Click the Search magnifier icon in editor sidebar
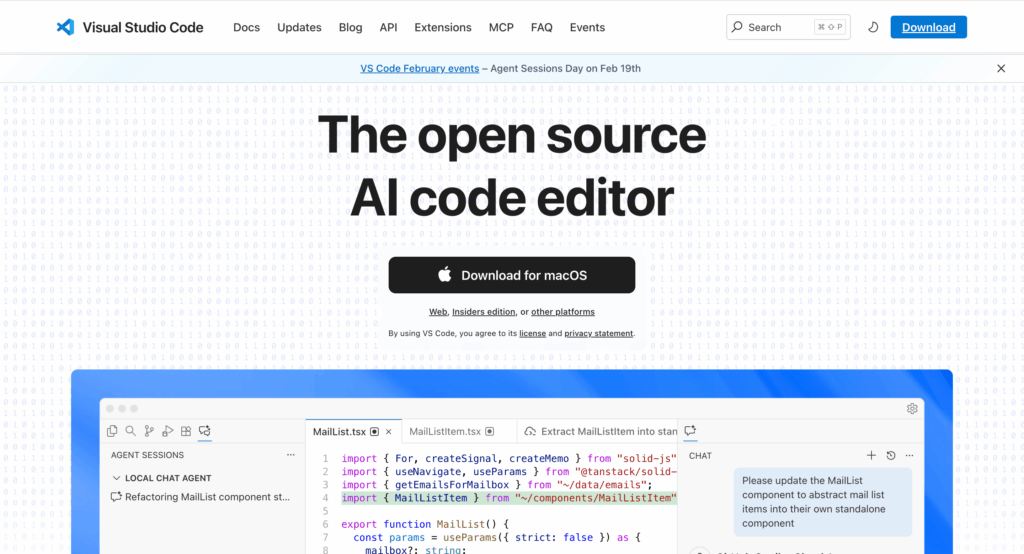The width and height of the screenshot is (1024, 554). (131, 431)
